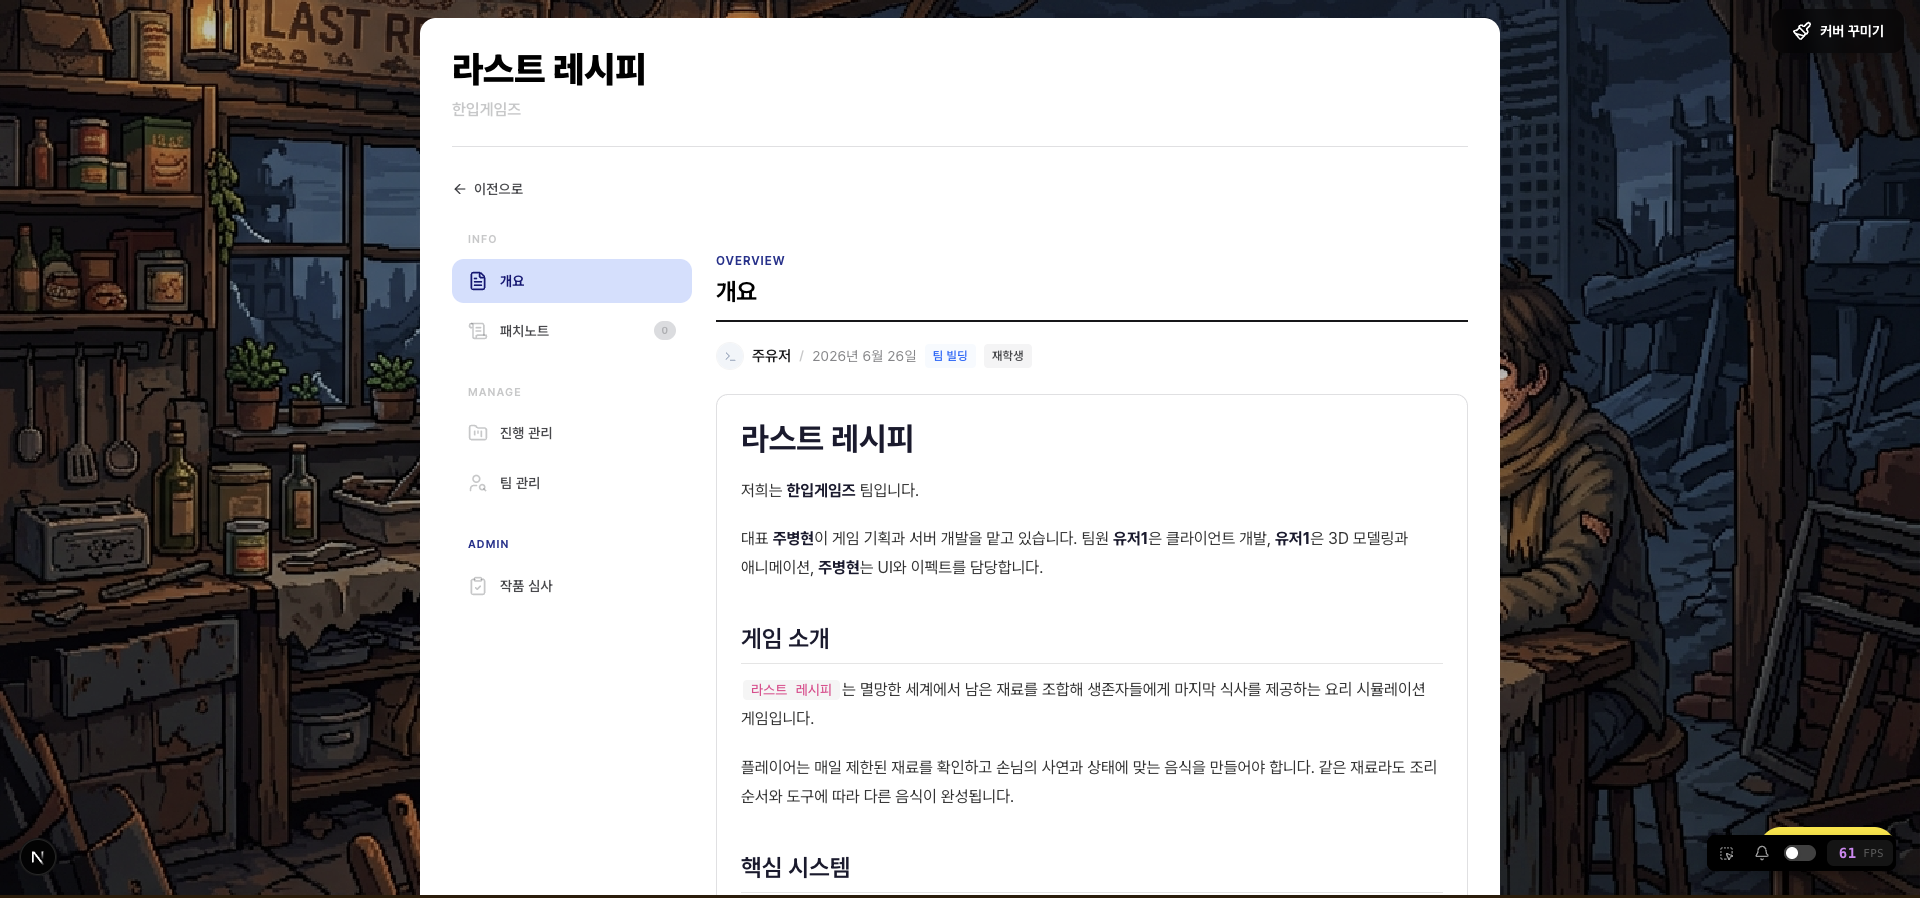
Task: Click the 한입게임즈 subtitle under the page title
Action: pyautogui.click(x=486, y=109)
